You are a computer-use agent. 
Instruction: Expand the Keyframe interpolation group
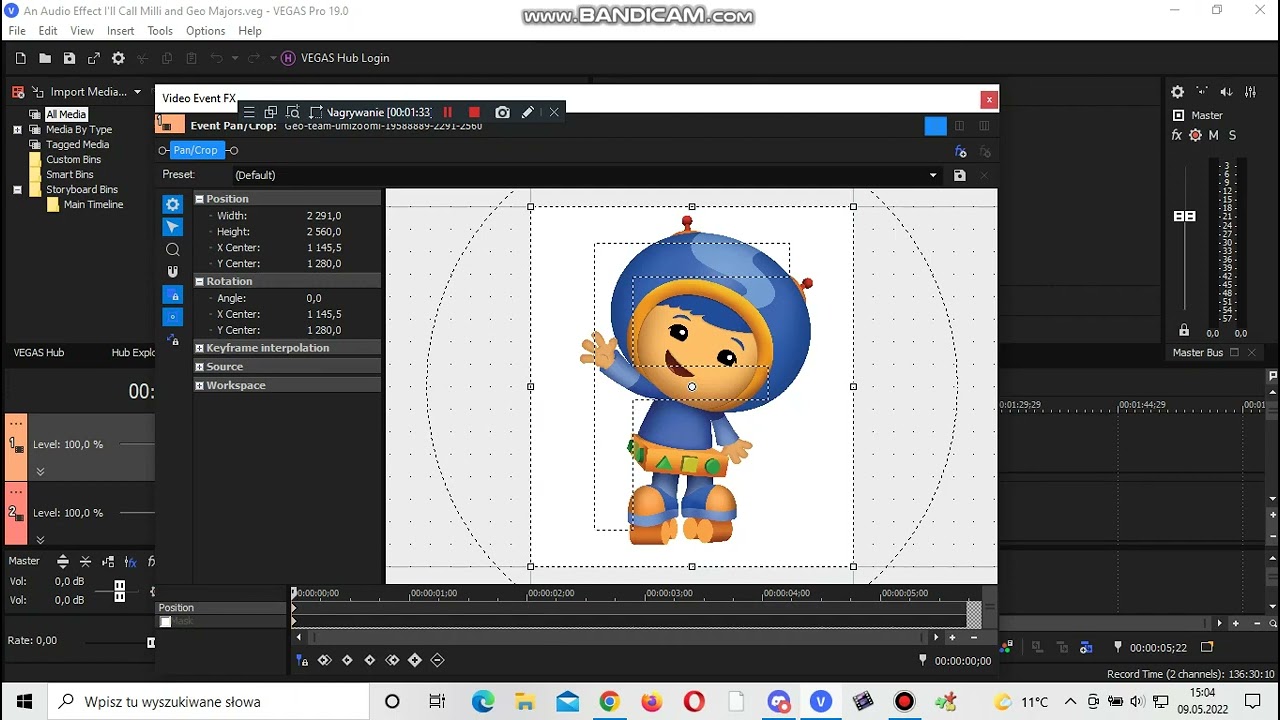[199, 348]
